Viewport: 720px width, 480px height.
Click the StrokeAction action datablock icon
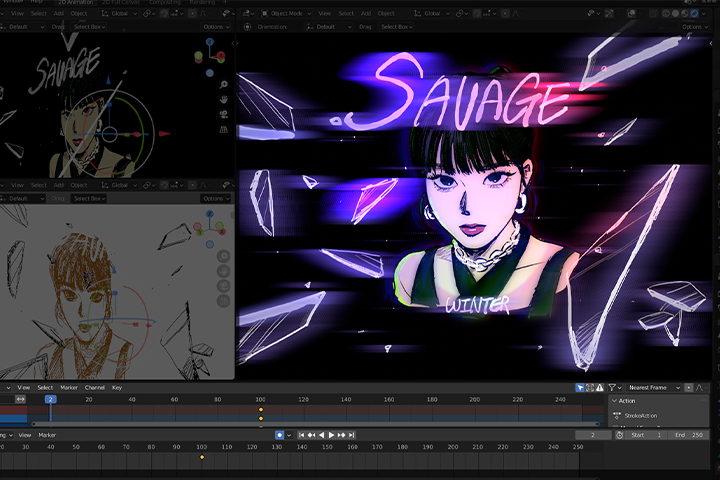point(617,416)
